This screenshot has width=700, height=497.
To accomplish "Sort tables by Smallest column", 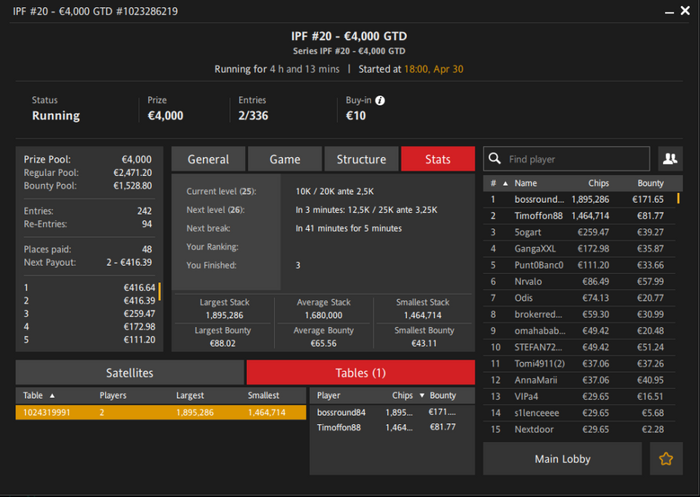I will 263,395.
